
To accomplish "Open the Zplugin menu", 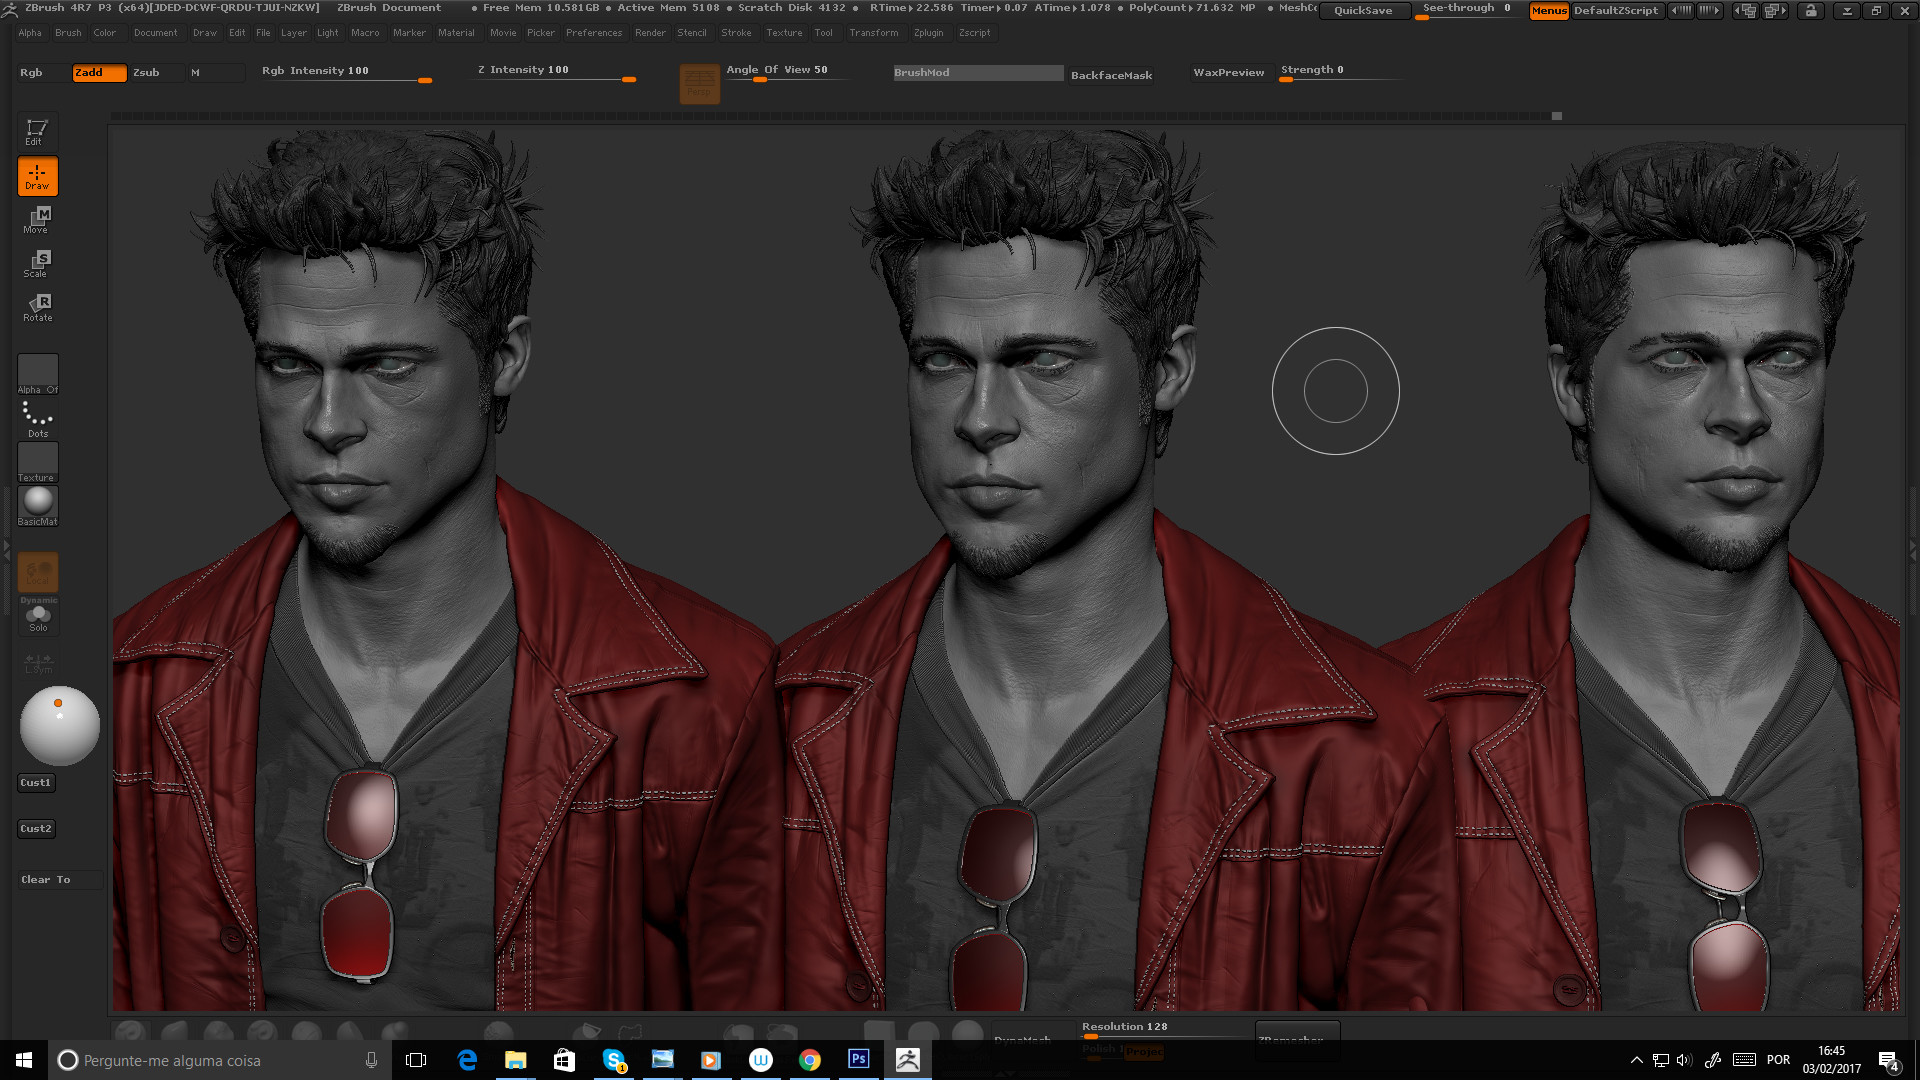I will [928, 33].
